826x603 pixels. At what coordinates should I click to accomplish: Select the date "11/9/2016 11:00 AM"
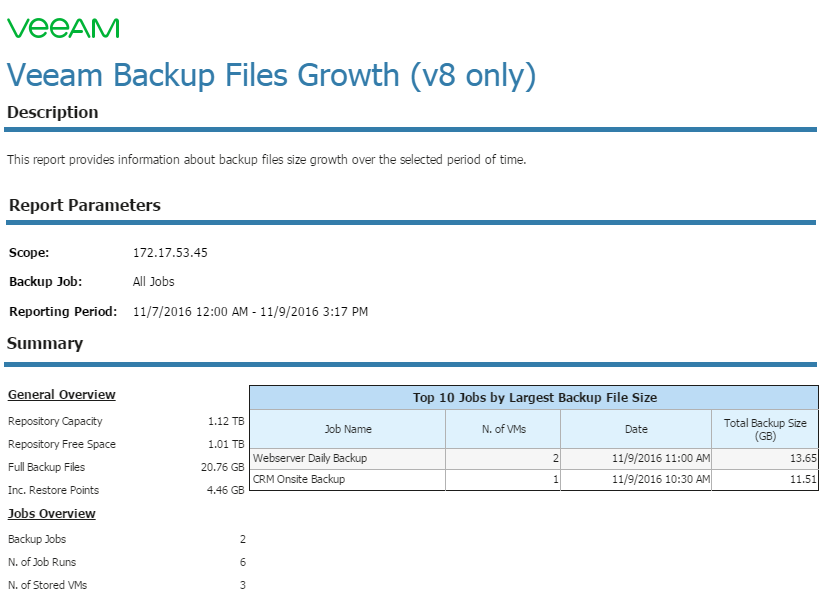point(661,458)
